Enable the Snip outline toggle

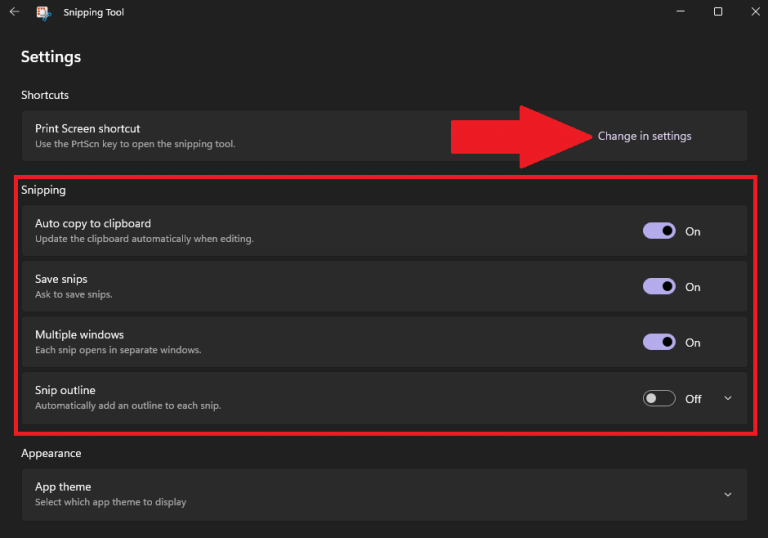coord(659,398)
